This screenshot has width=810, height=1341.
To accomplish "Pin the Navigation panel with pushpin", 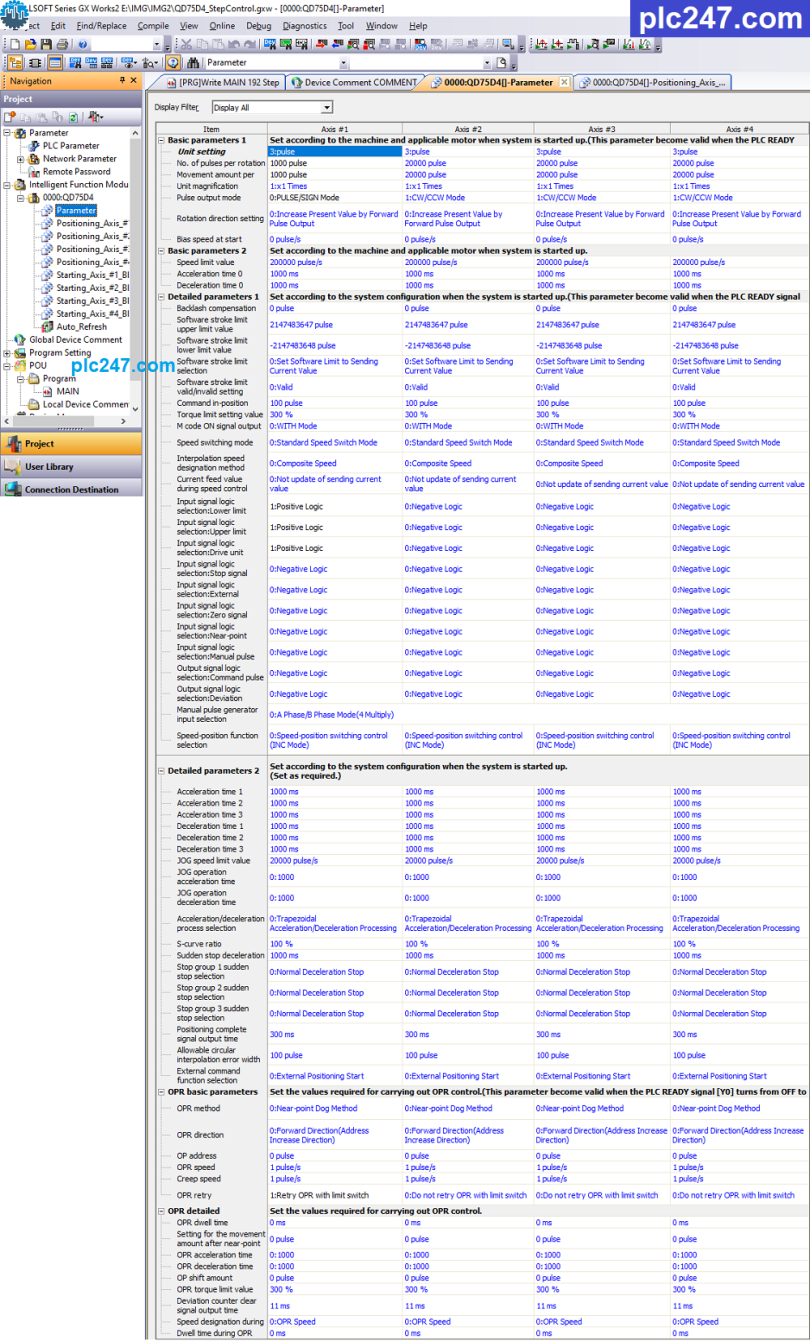I will point(122,81).
